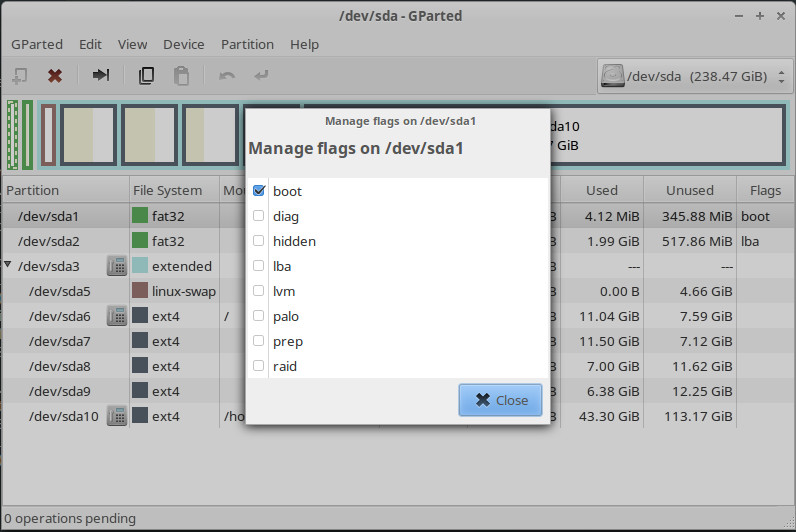796x532 pixels.
Task: Click the Copy partition toolbar icon
Action: click(146, 76)
